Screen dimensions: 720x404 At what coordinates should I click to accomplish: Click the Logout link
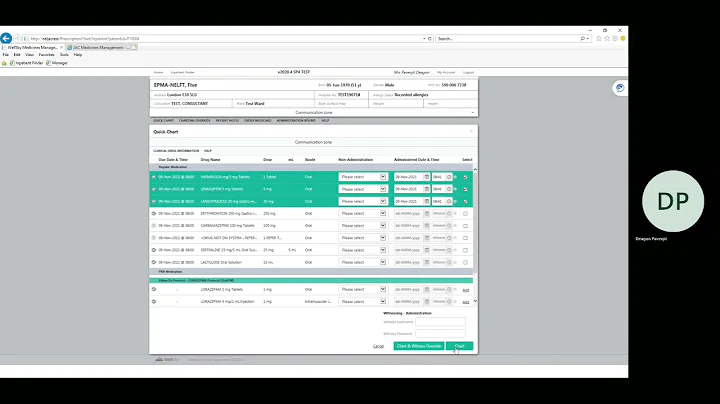(x=468, y=73)
